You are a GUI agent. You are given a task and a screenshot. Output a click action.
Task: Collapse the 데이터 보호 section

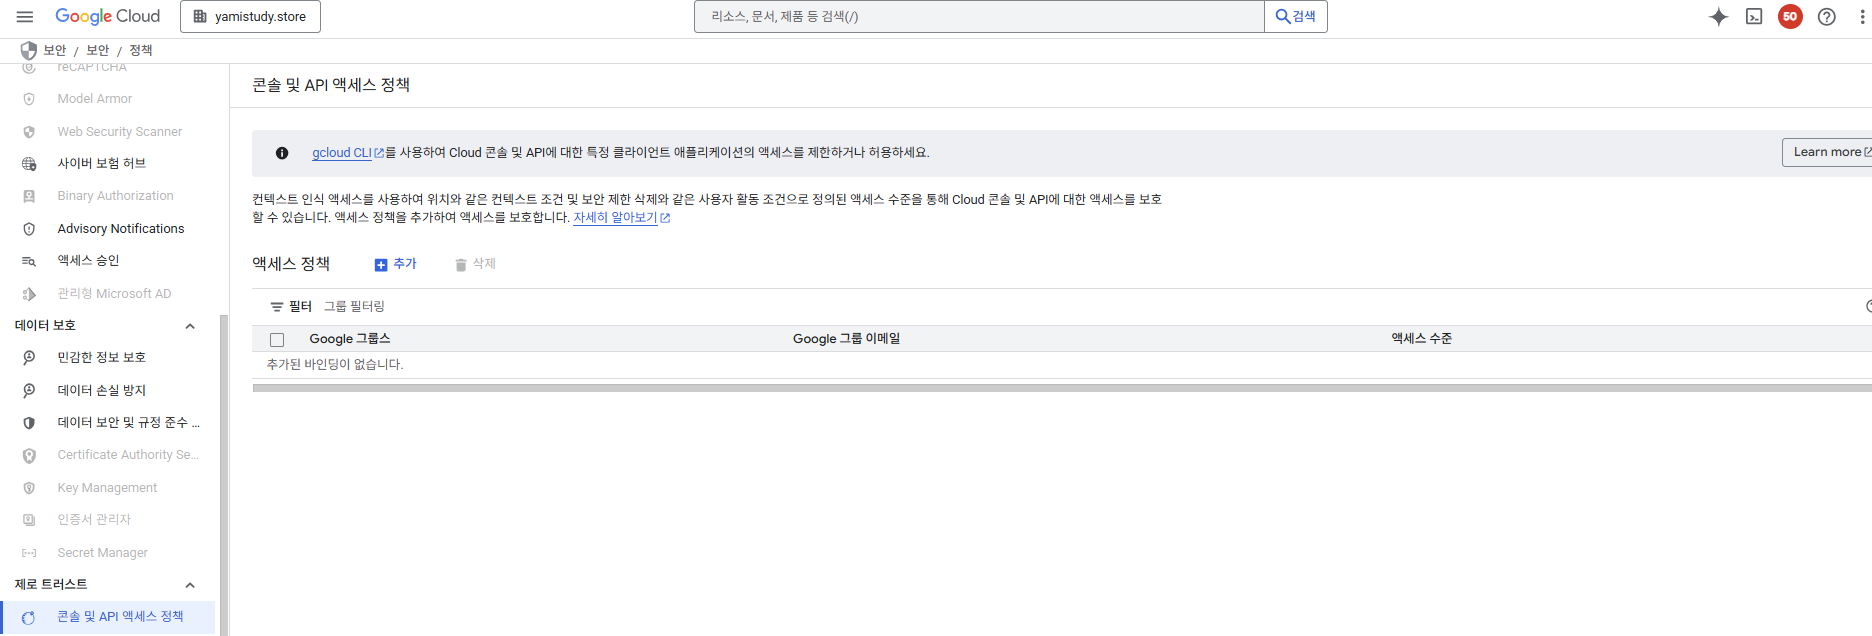190,326
